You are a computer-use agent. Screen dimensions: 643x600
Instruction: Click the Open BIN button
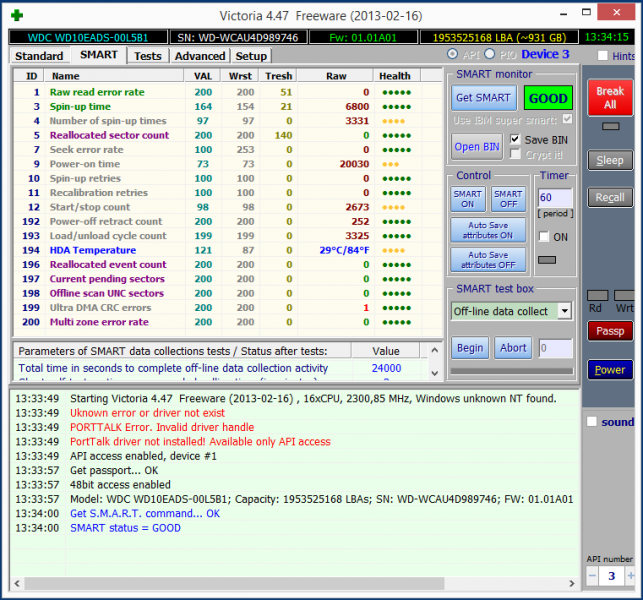[477, 146]
